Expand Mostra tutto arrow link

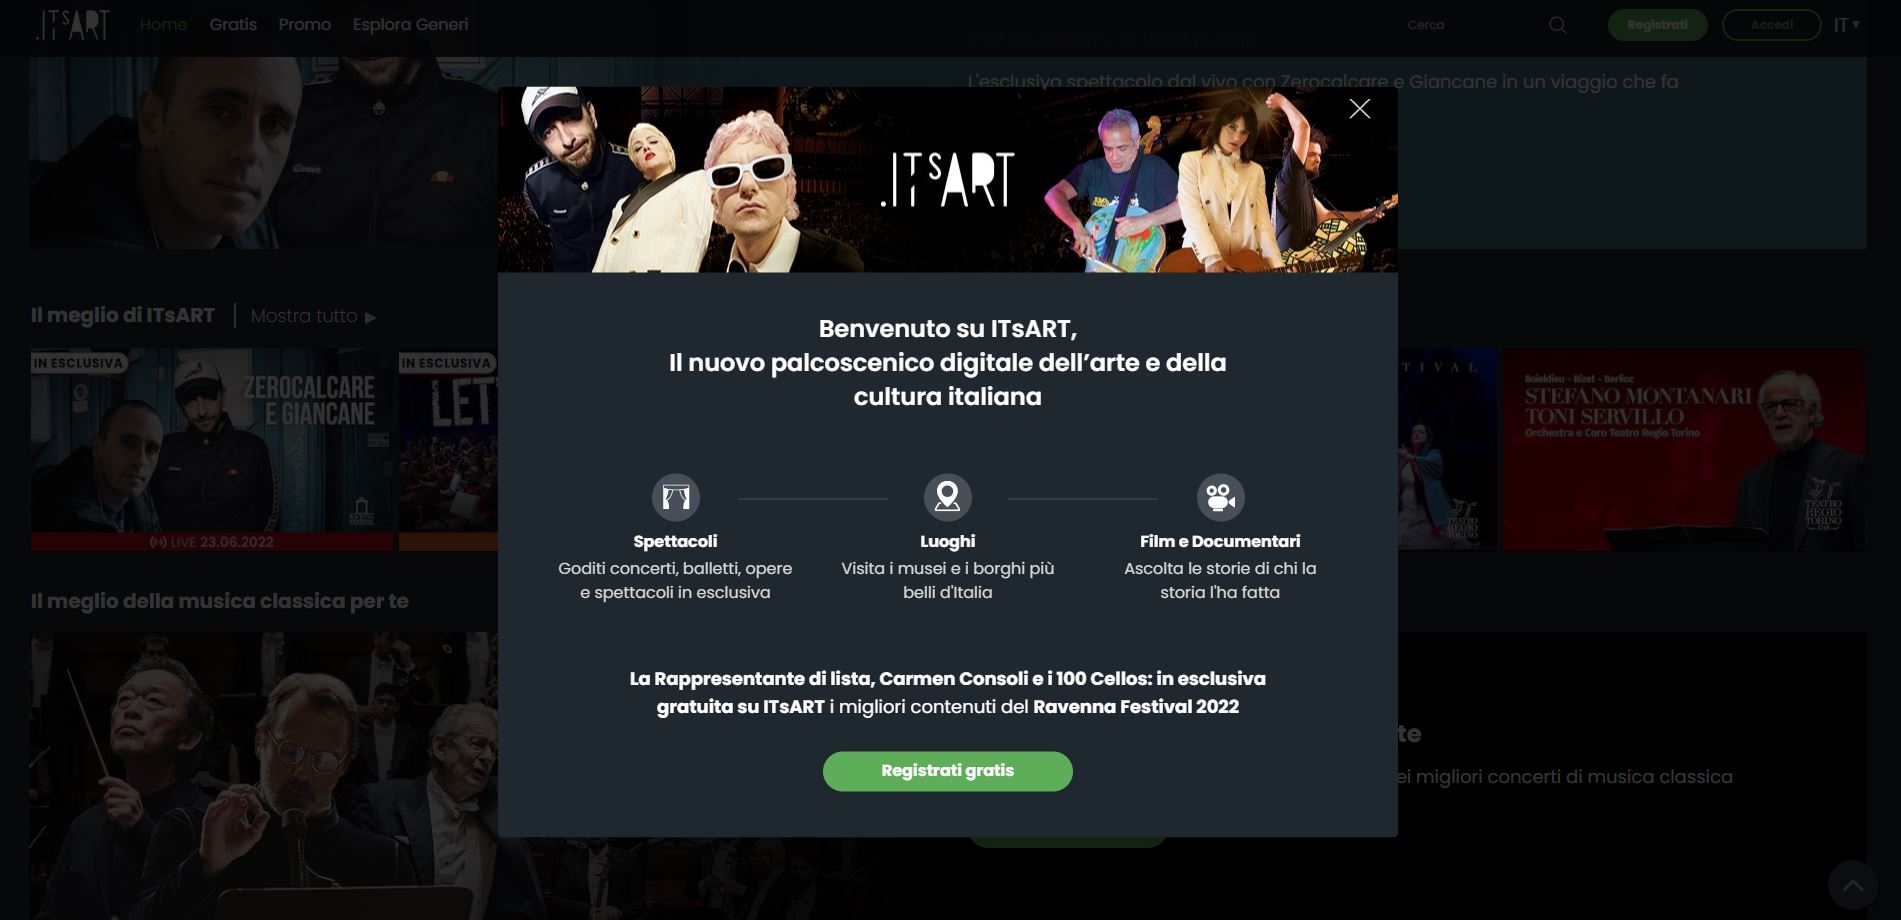click(x=313, y=316)
